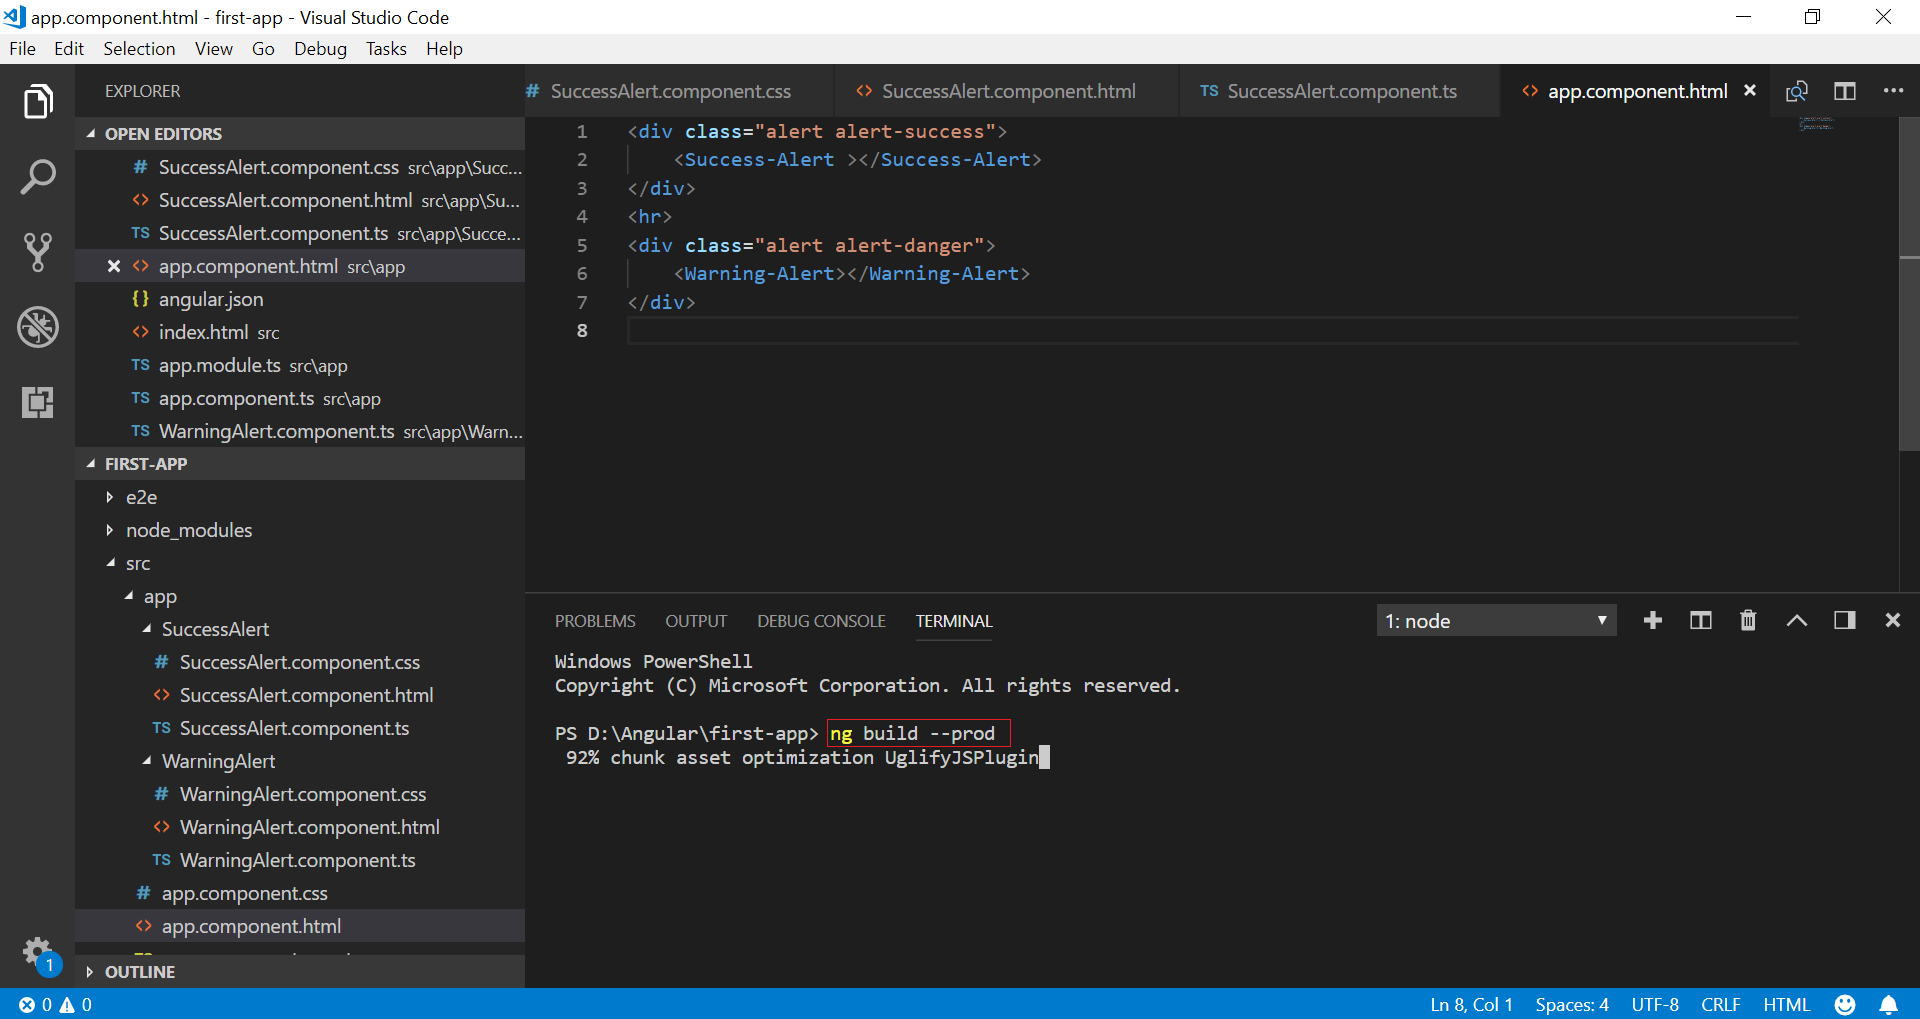Toggle panel position to the right
This screenshot has width=1920, height=1019.
[1844, 621]
